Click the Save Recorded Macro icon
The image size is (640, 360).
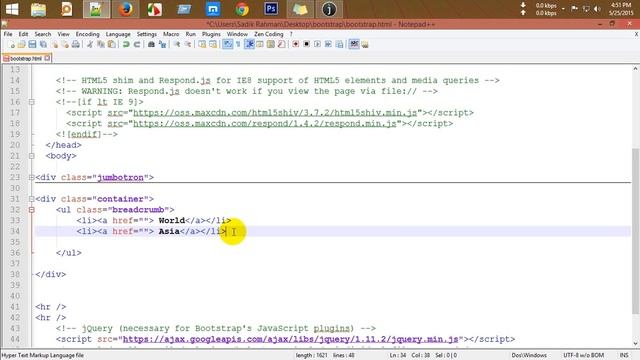pos(339,44)
